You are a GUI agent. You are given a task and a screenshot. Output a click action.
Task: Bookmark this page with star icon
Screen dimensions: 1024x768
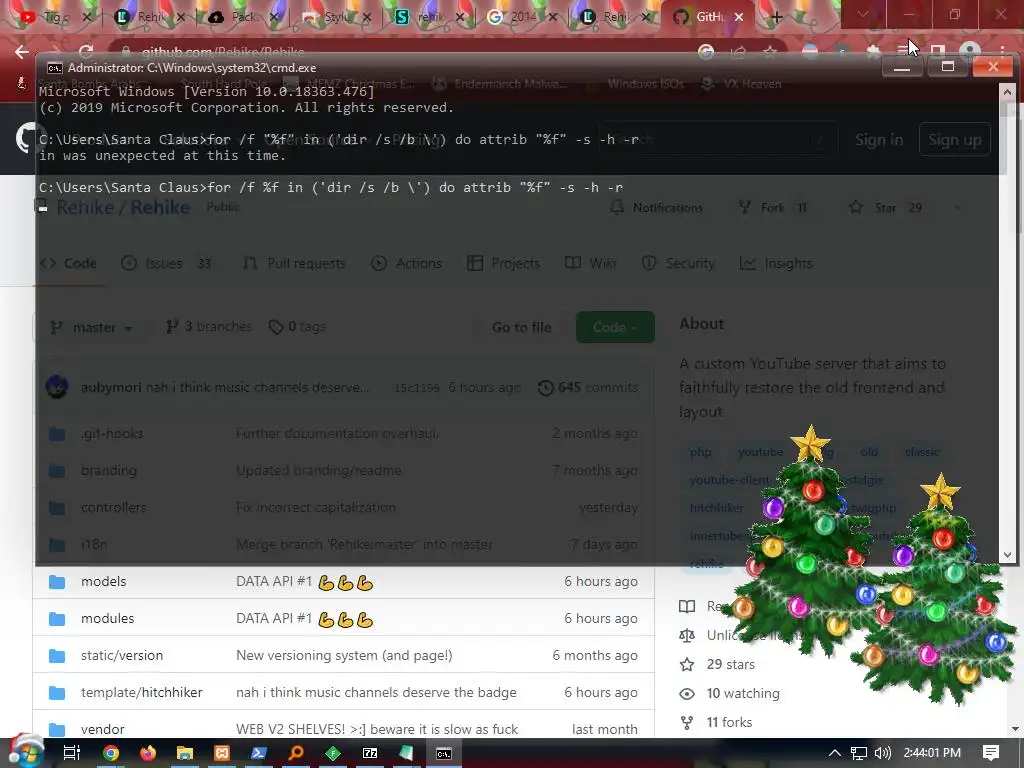[x=770, y=52]
